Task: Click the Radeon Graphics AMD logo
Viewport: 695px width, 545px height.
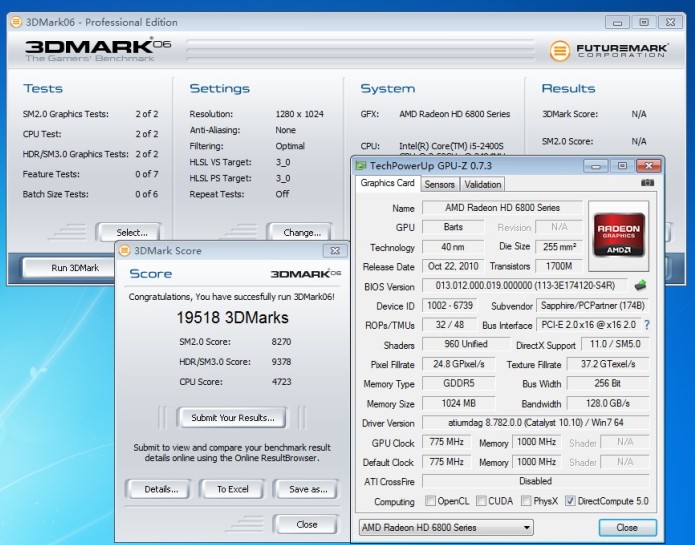Action: tap(619, 235)
